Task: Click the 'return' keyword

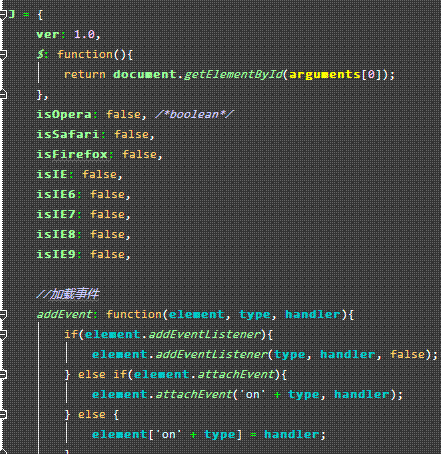Action: click(x=85, y=75)
